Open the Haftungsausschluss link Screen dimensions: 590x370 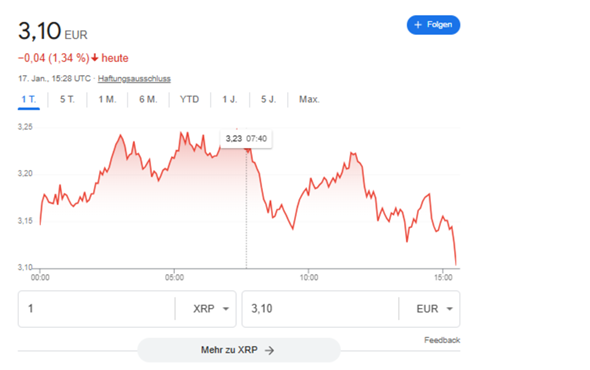134,79
